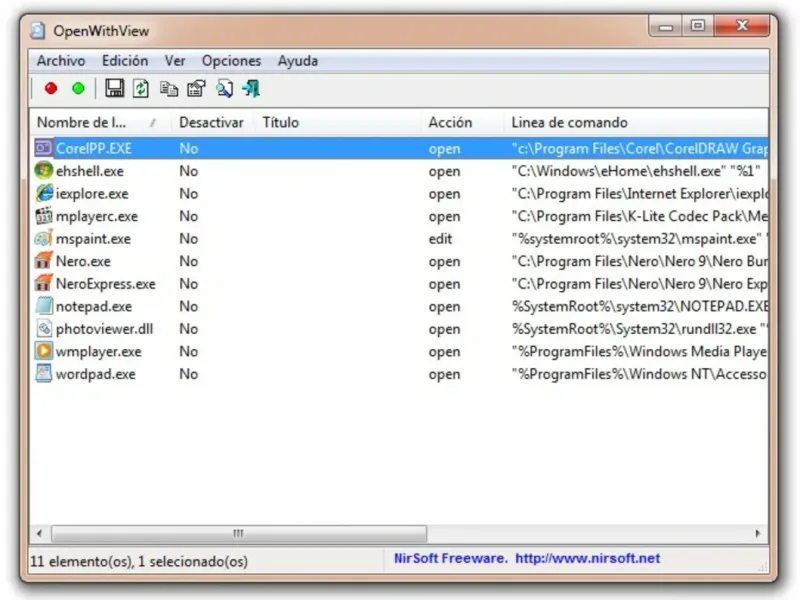800x600 pixels.
Task: Click the 11 elemento(os) status bar text
Action: click(139, 562)
